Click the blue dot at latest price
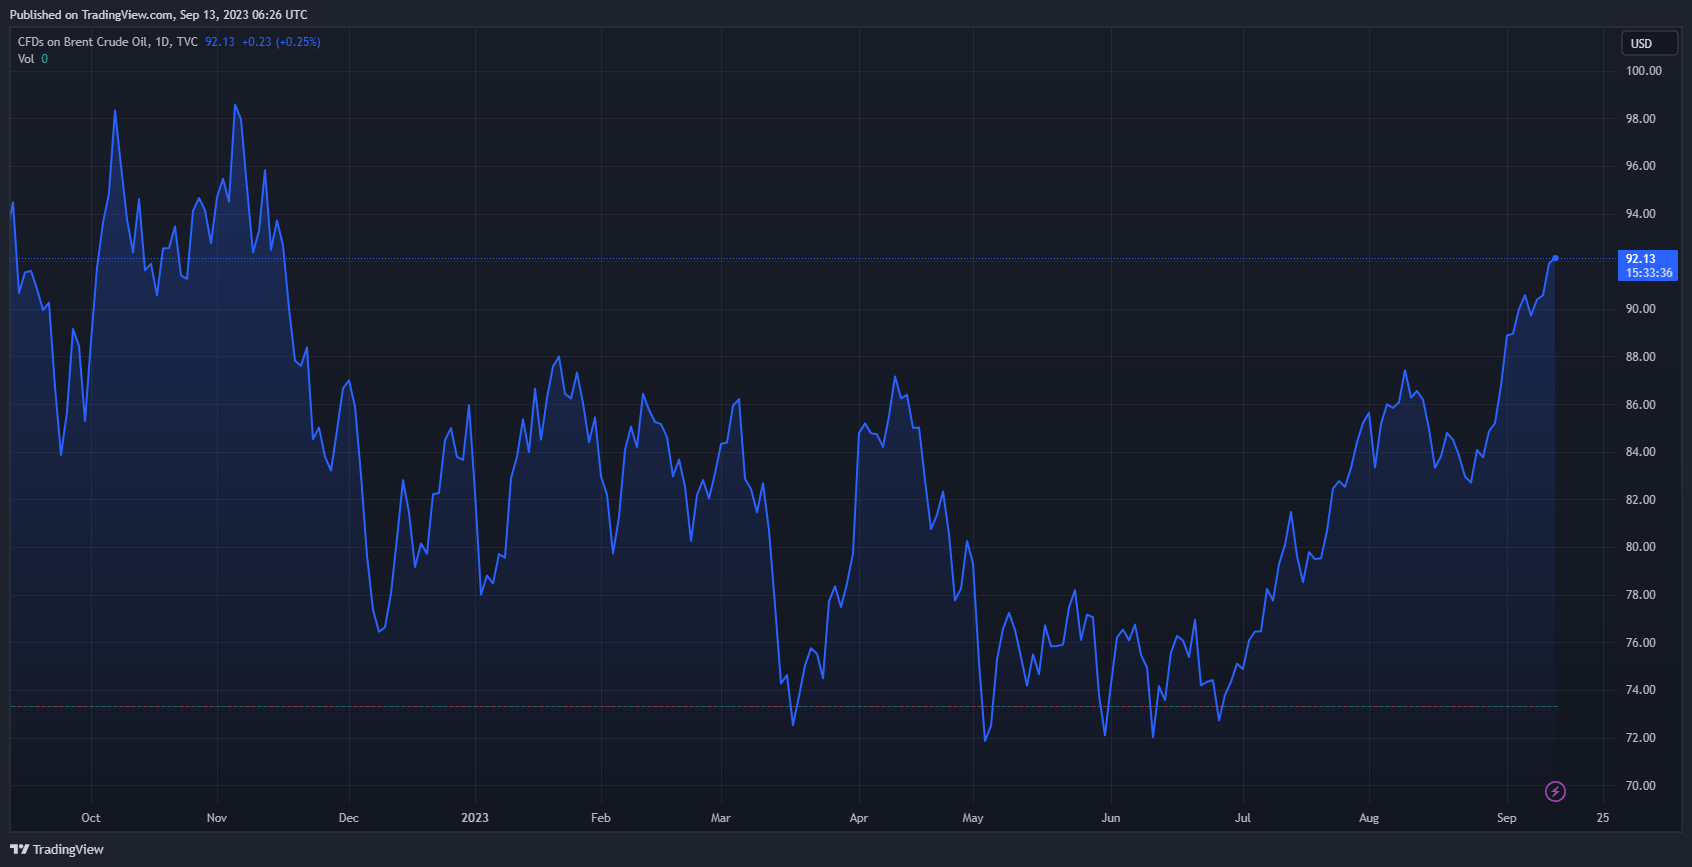The width and height of the screenshot is (1692, 867). tap(1555, 259)
